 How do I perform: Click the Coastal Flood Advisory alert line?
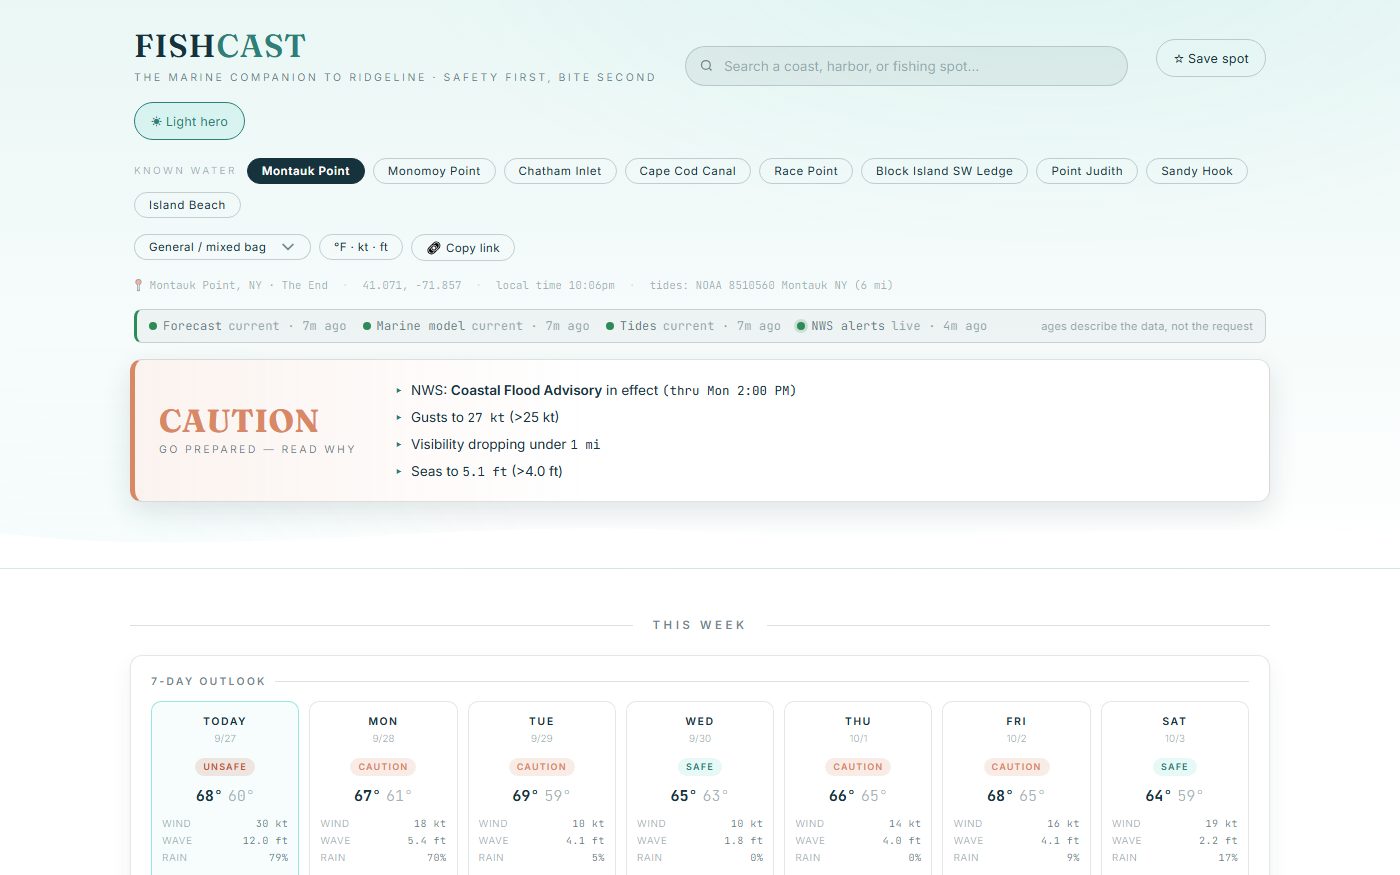603,390
